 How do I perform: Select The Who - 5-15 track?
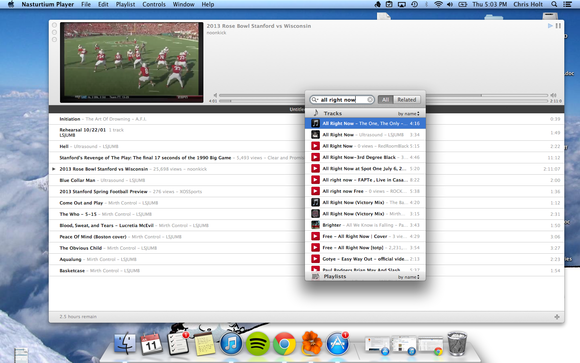tap(307, 214)
